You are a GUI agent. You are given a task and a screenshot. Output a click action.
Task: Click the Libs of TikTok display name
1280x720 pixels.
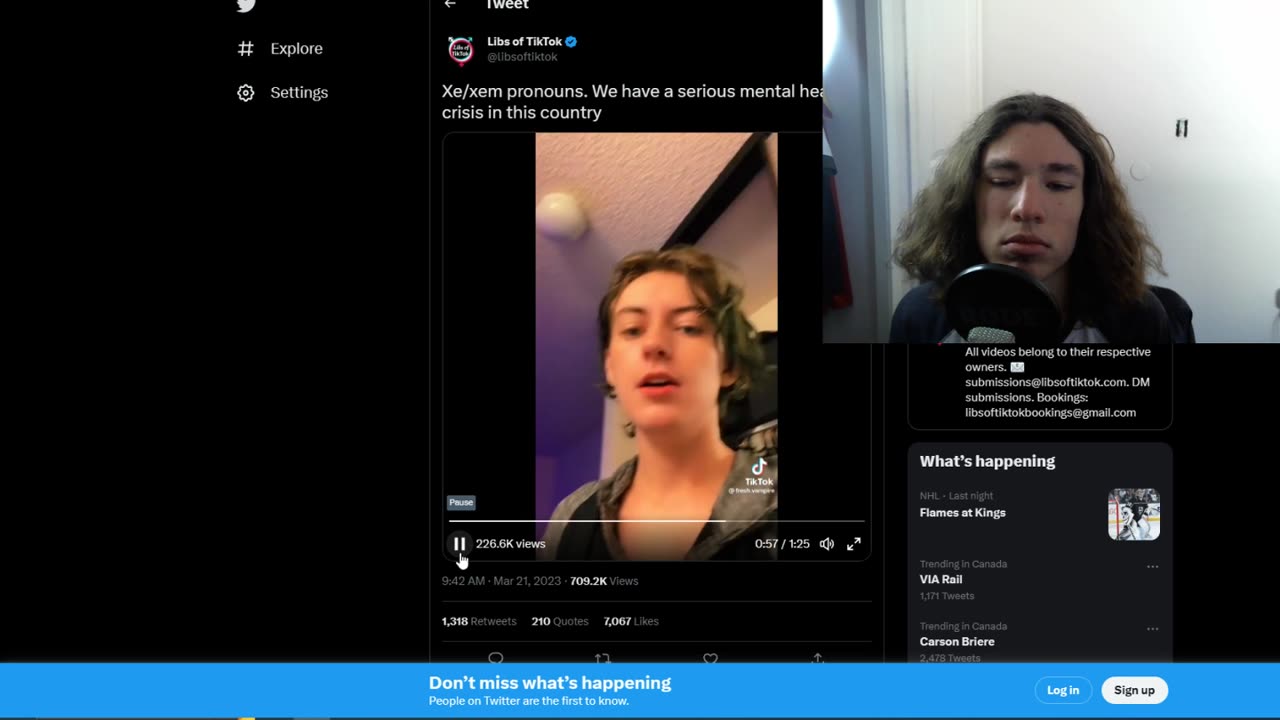pyautogui.click(x=525, y=42)
